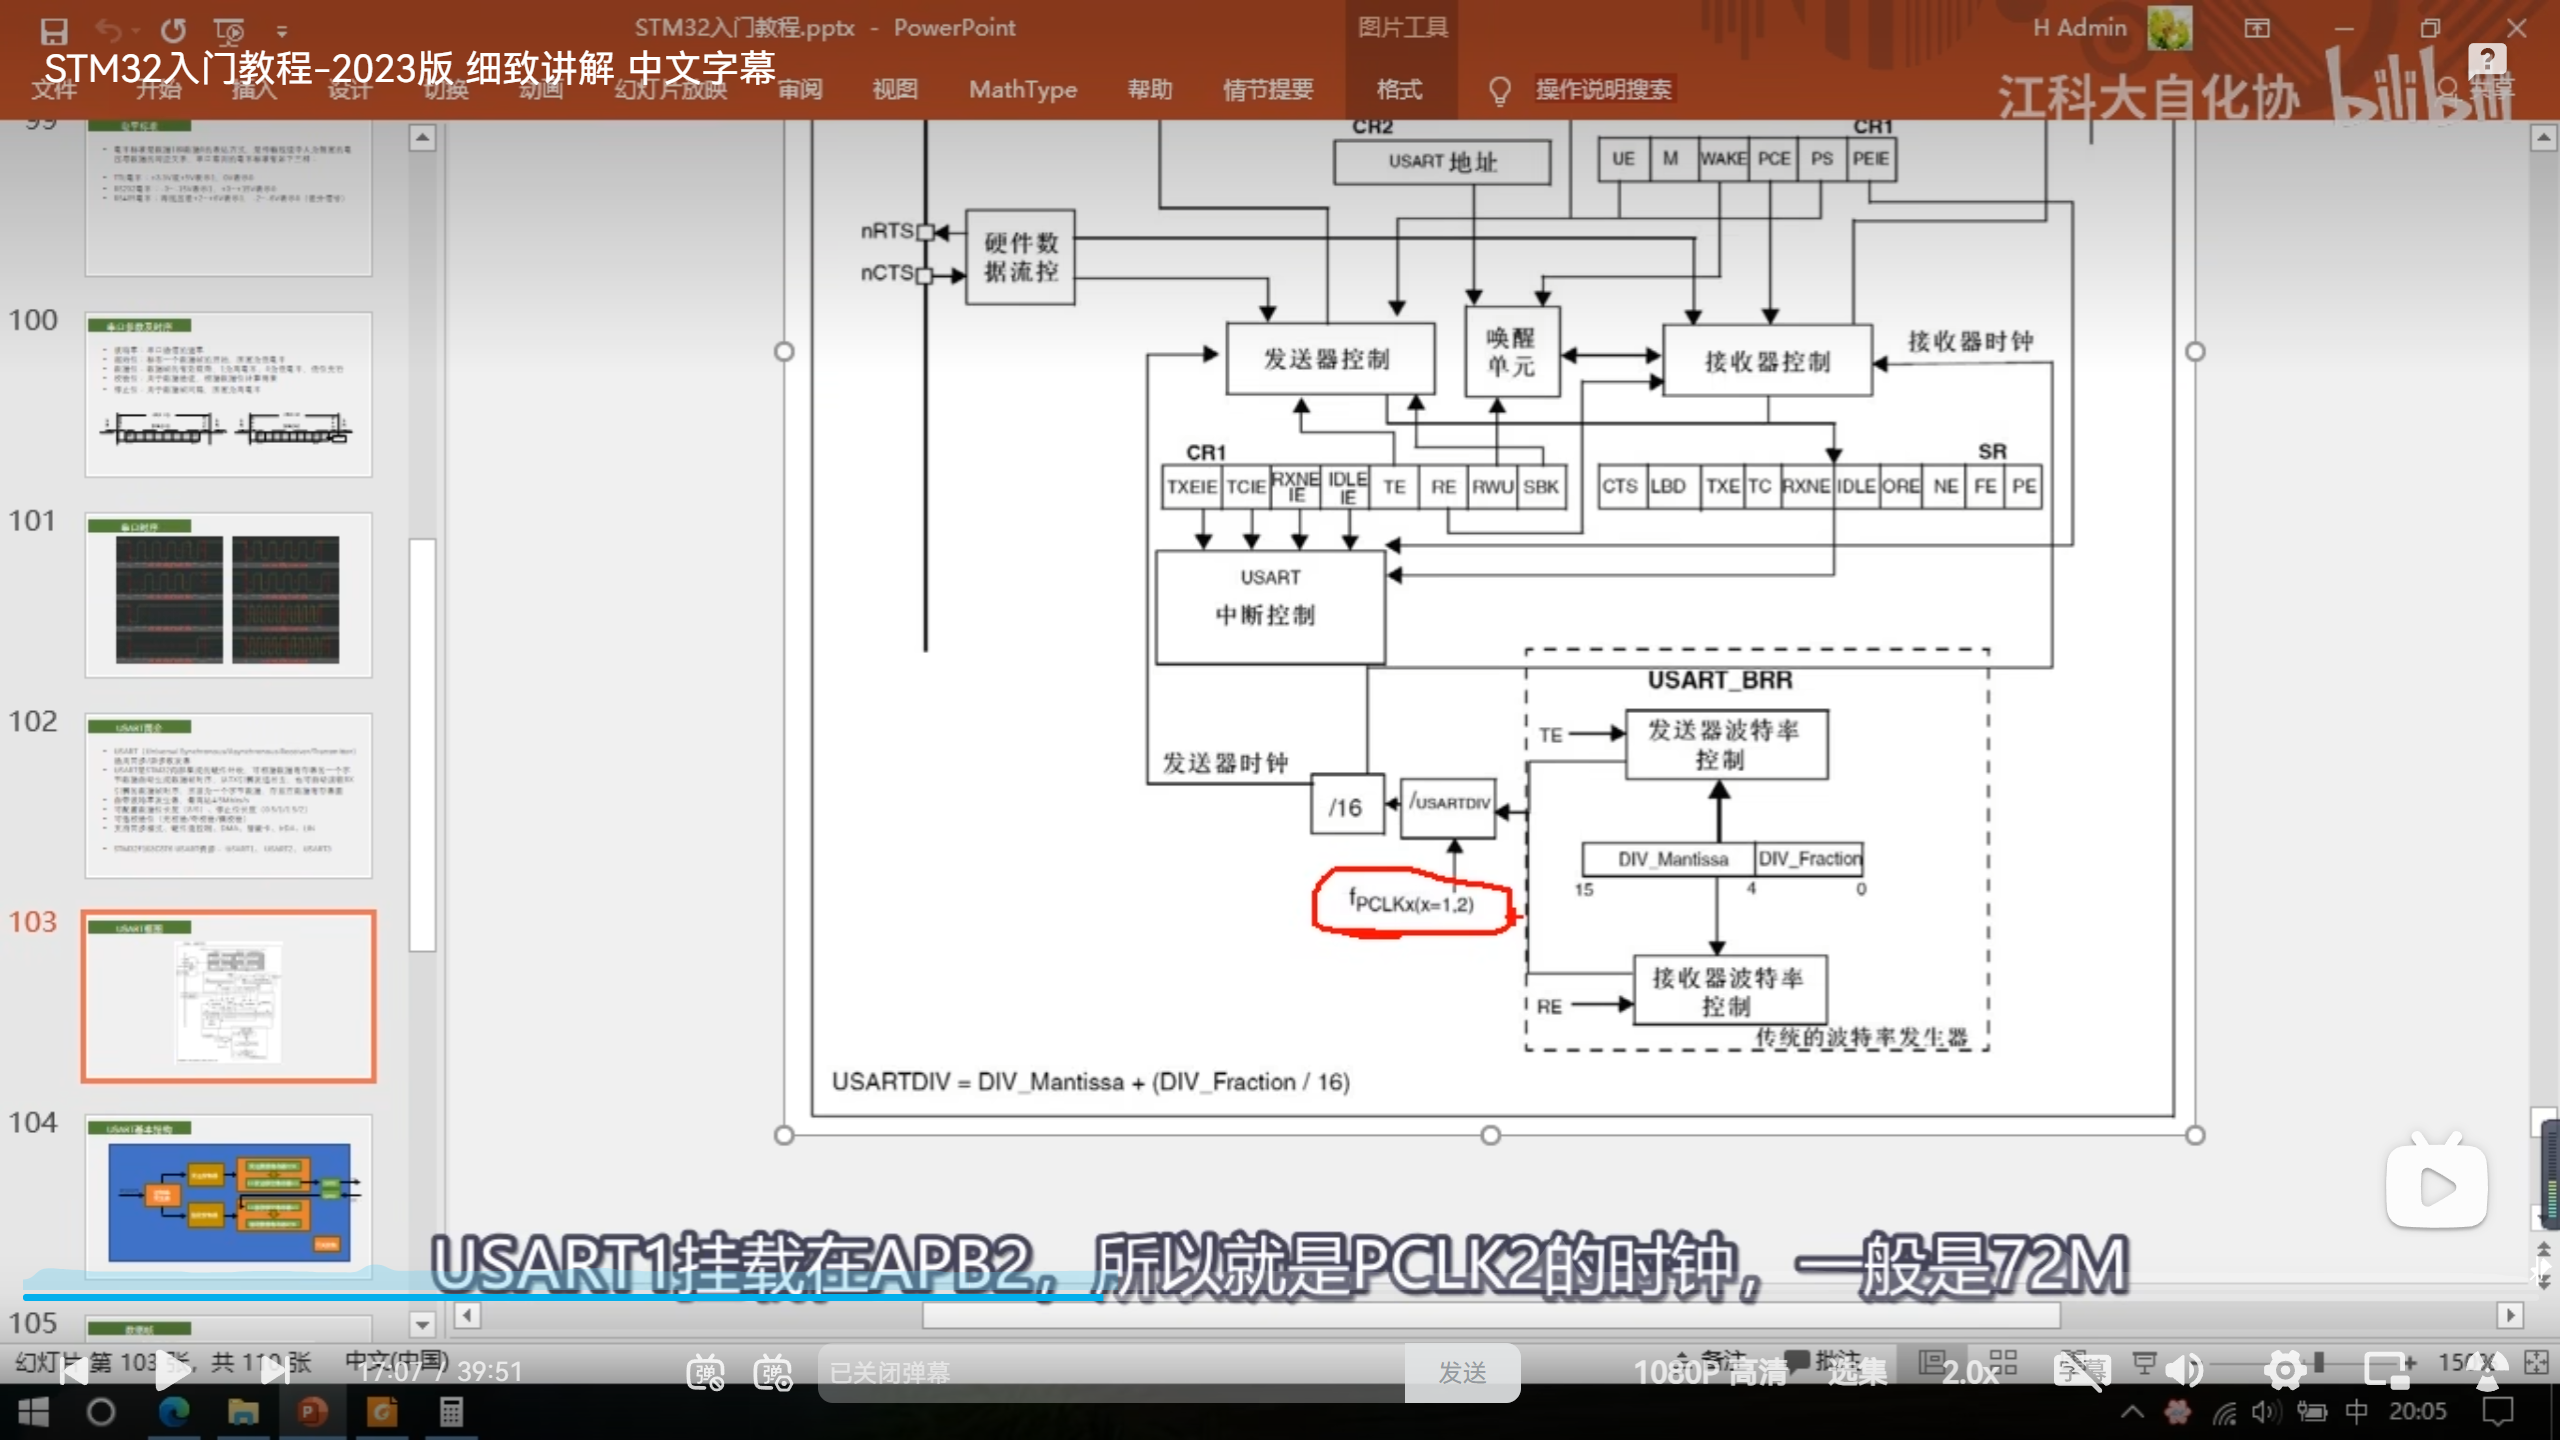The image size is (2560, 1440).
Task: Open PowerPoint from the Windows taskbar
Action: tap(312, 1412)
